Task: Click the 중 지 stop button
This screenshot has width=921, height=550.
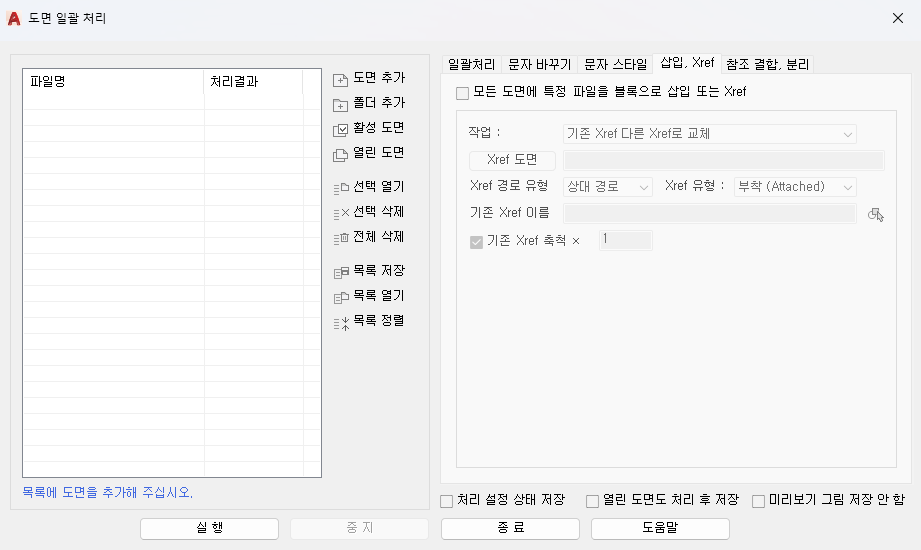Action: tap(359, 528)
